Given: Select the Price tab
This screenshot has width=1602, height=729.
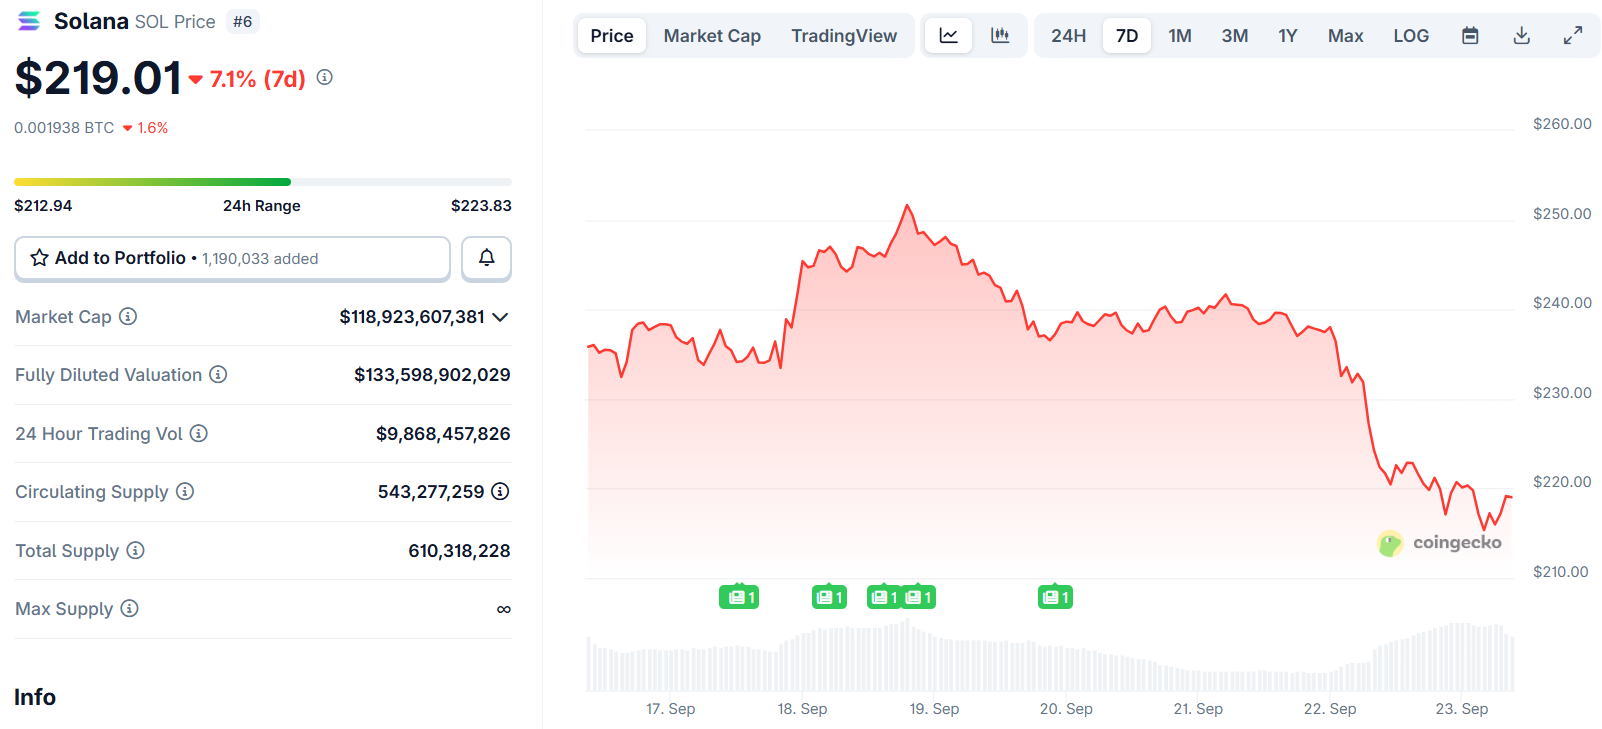Looking at the screenshot, I should (x=612, y=36).
